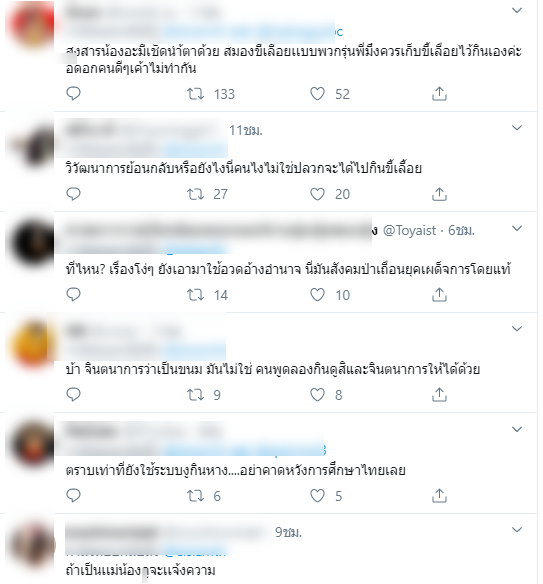Open the 9ชม. timestamp link
Screen dimensions: 543x584
(x=288, y=533)
